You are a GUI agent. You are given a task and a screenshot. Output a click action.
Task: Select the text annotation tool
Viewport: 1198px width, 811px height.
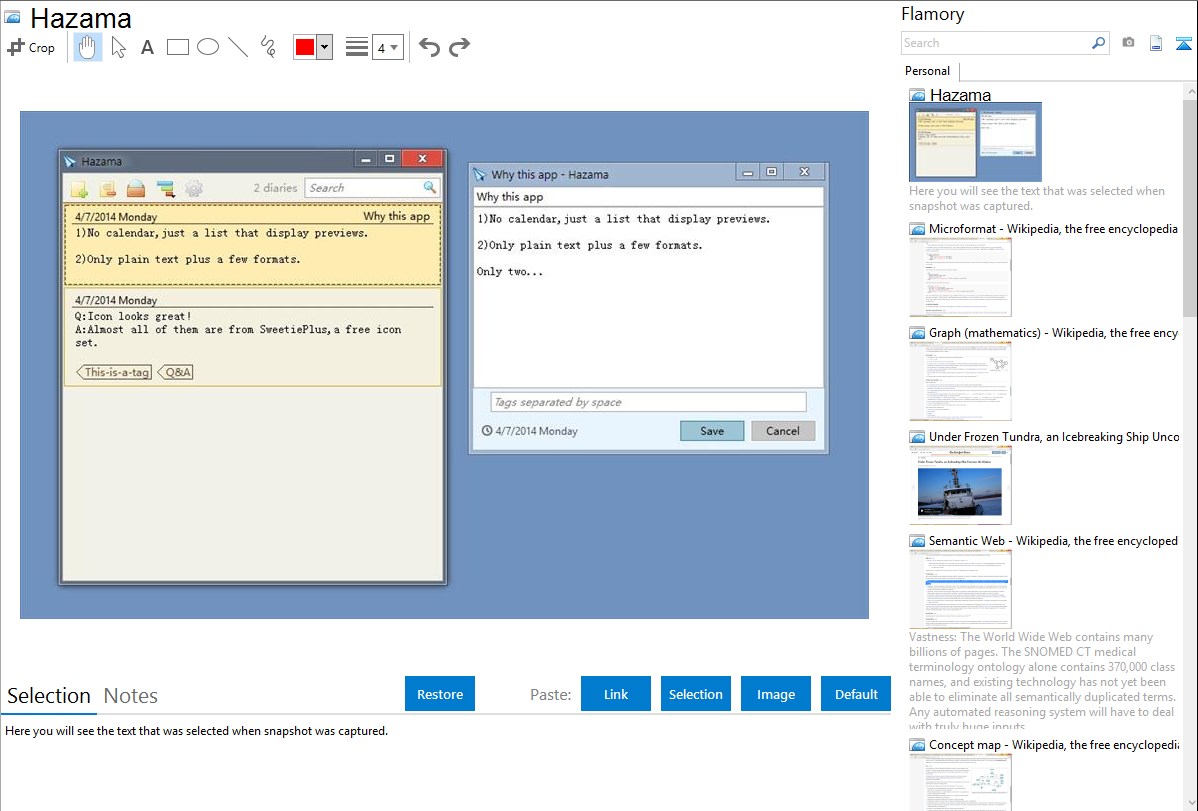(147, 47)
